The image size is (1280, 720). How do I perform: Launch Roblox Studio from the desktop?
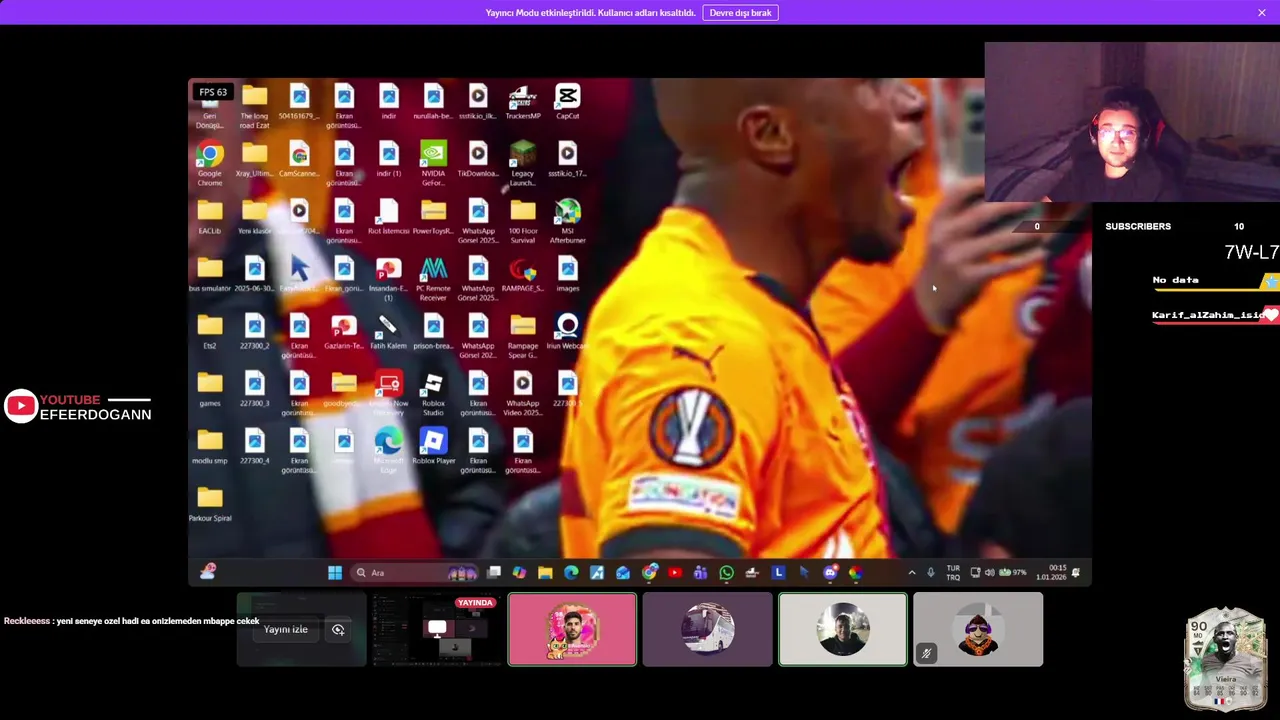[433, 394]
